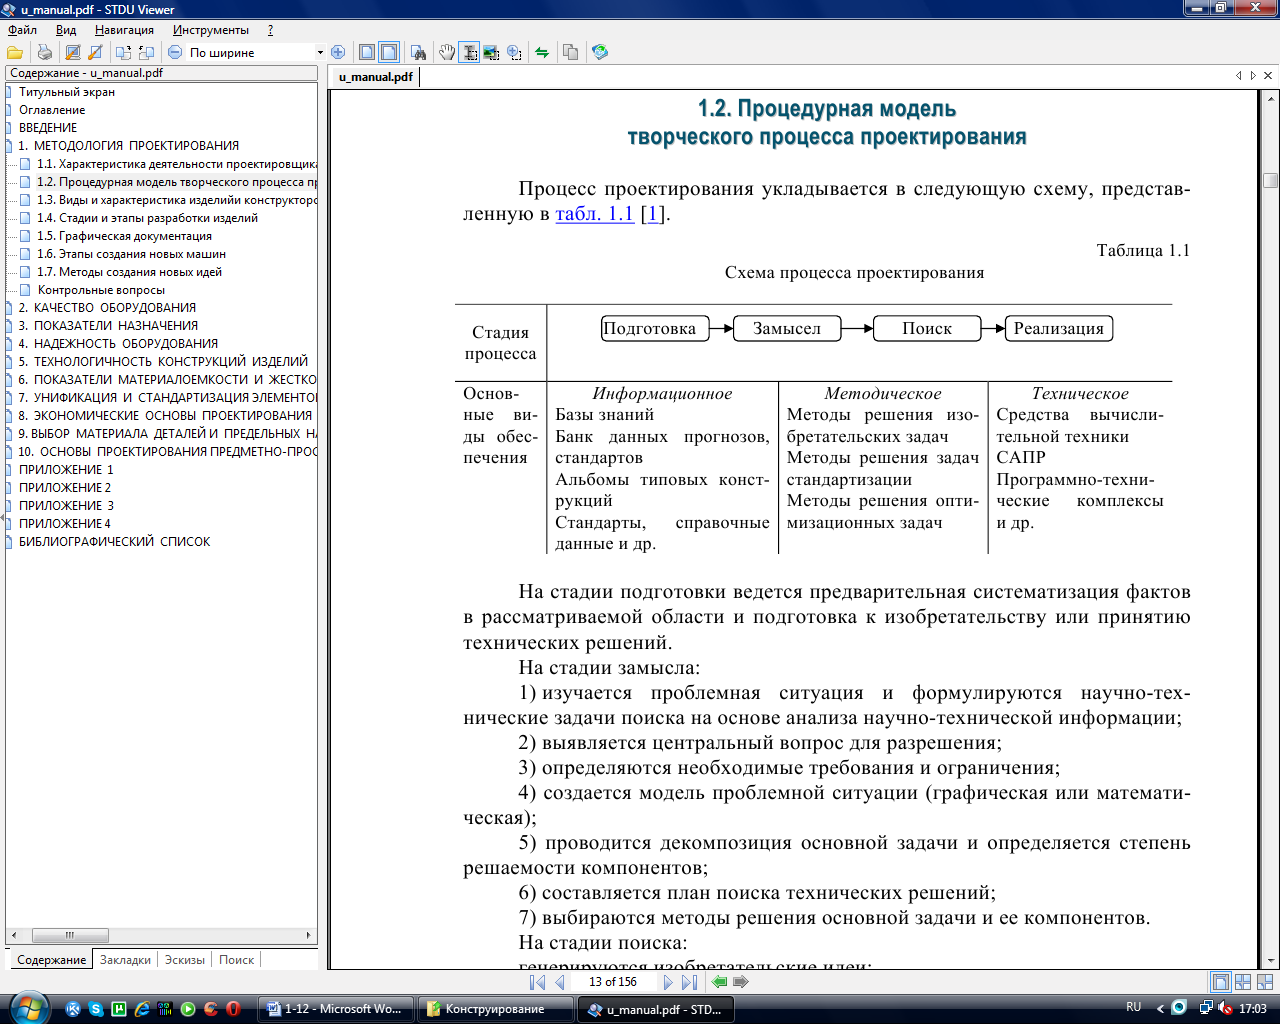
Task: Open '1.4. Стадии и этапы разработки изделий'
Action: click(147, 218)
